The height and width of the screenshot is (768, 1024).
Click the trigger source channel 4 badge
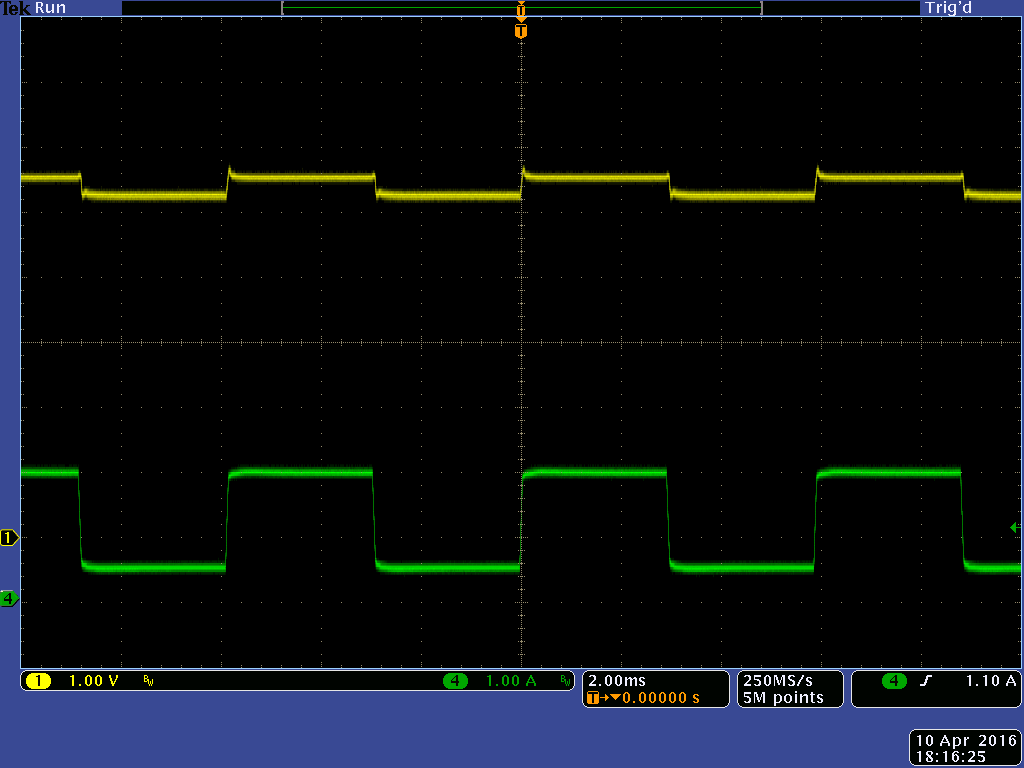tap(894, 681)
